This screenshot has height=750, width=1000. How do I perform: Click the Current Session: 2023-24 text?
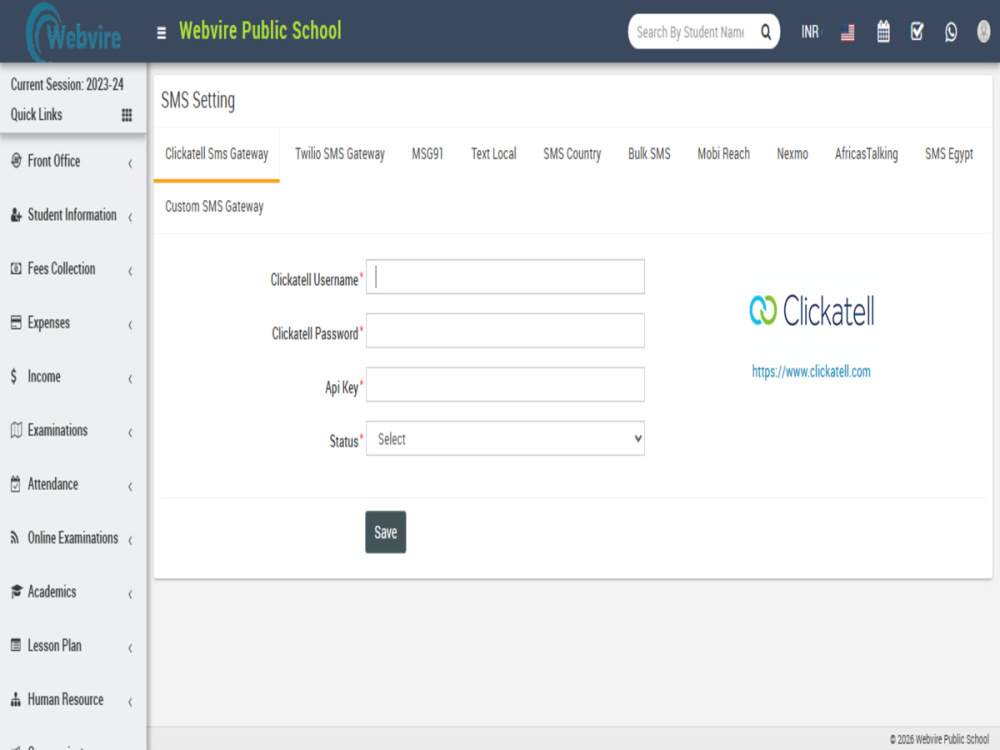click(x=67, y=84)
